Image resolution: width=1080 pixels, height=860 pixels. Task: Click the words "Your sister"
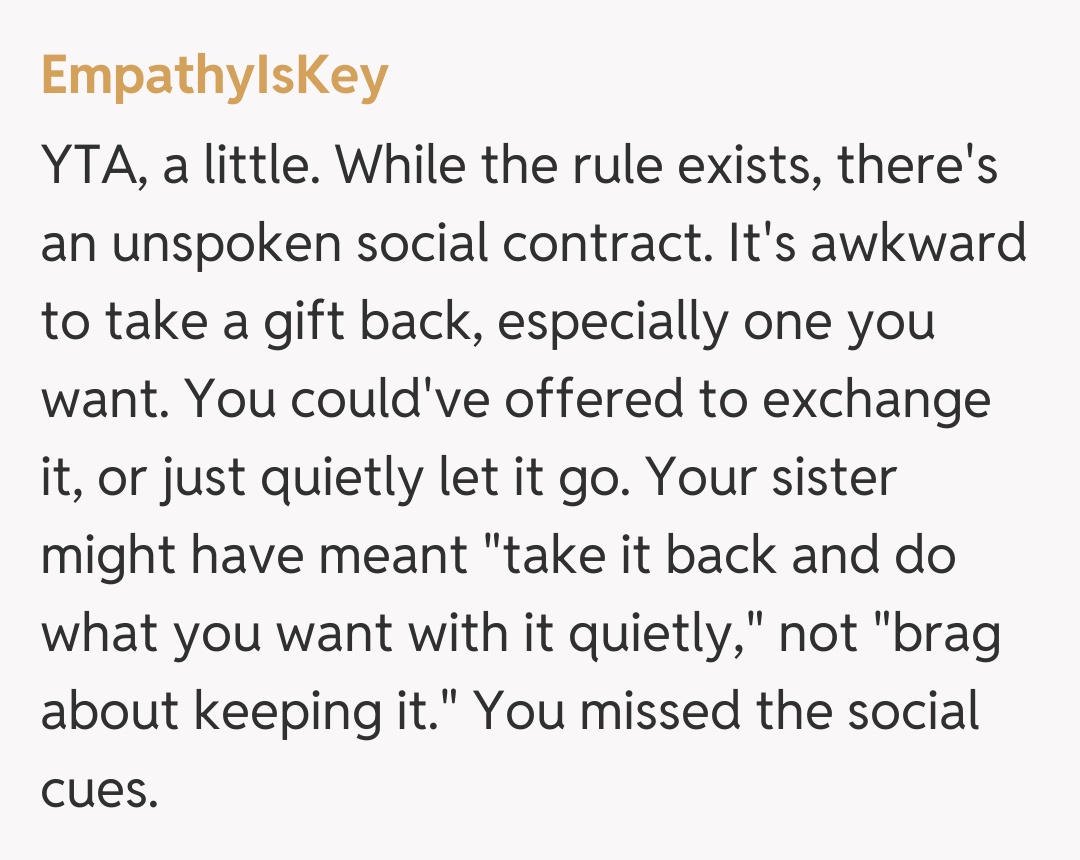coord(771,478)
